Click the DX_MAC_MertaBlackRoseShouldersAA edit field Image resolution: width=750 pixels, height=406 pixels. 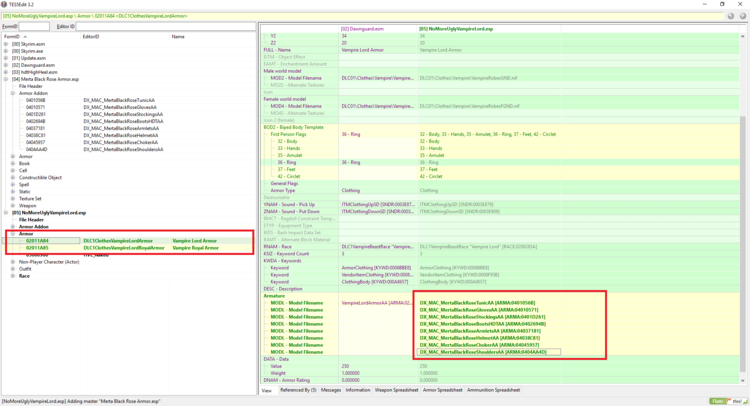point(488,352)
